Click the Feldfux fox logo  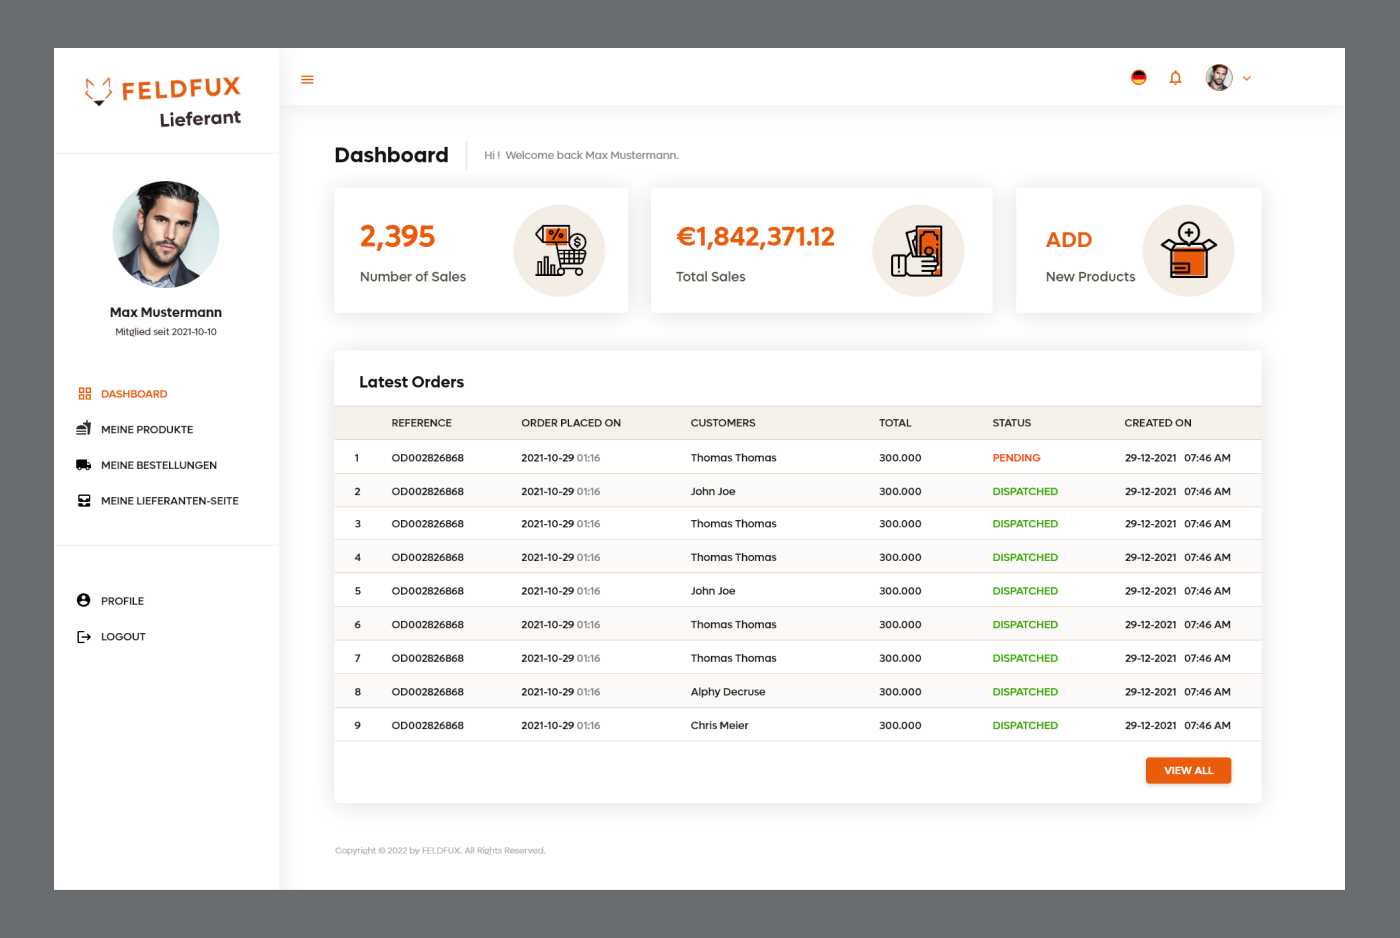coord(98,91)
